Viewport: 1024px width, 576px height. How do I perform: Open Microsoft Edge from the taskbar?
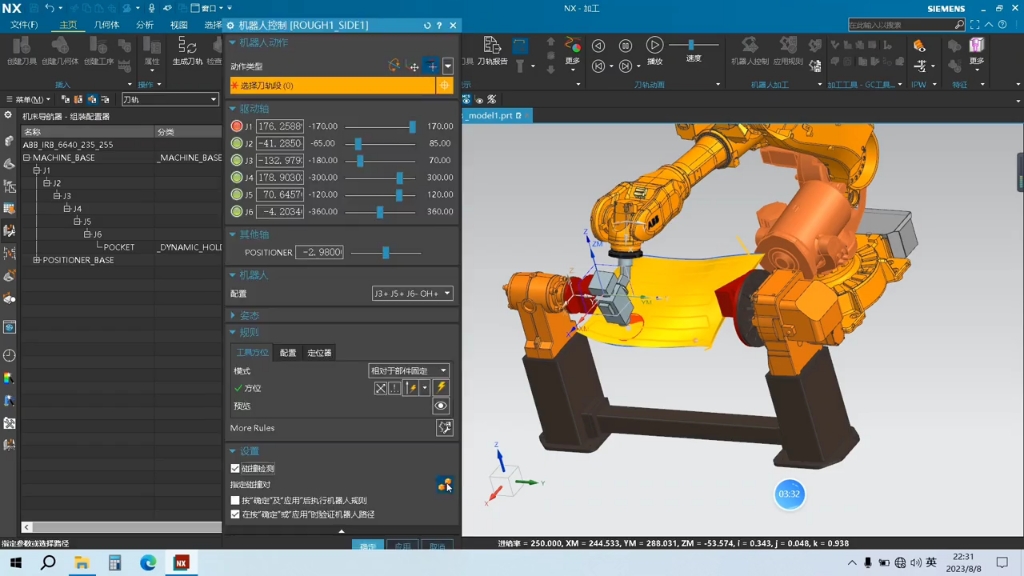pos(148,562)
